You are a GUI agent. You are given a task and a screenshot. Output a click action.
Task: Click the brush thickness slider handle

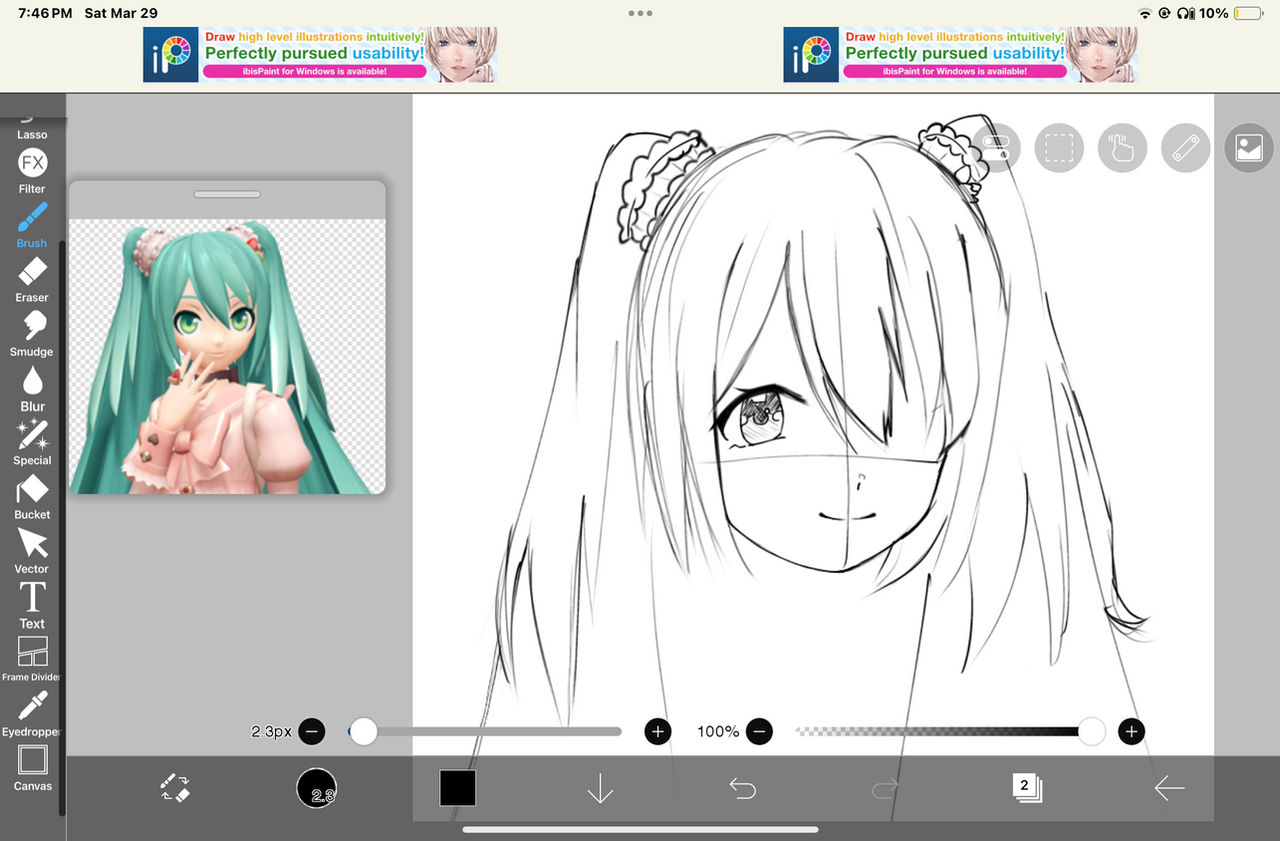[x=363, y=731]
